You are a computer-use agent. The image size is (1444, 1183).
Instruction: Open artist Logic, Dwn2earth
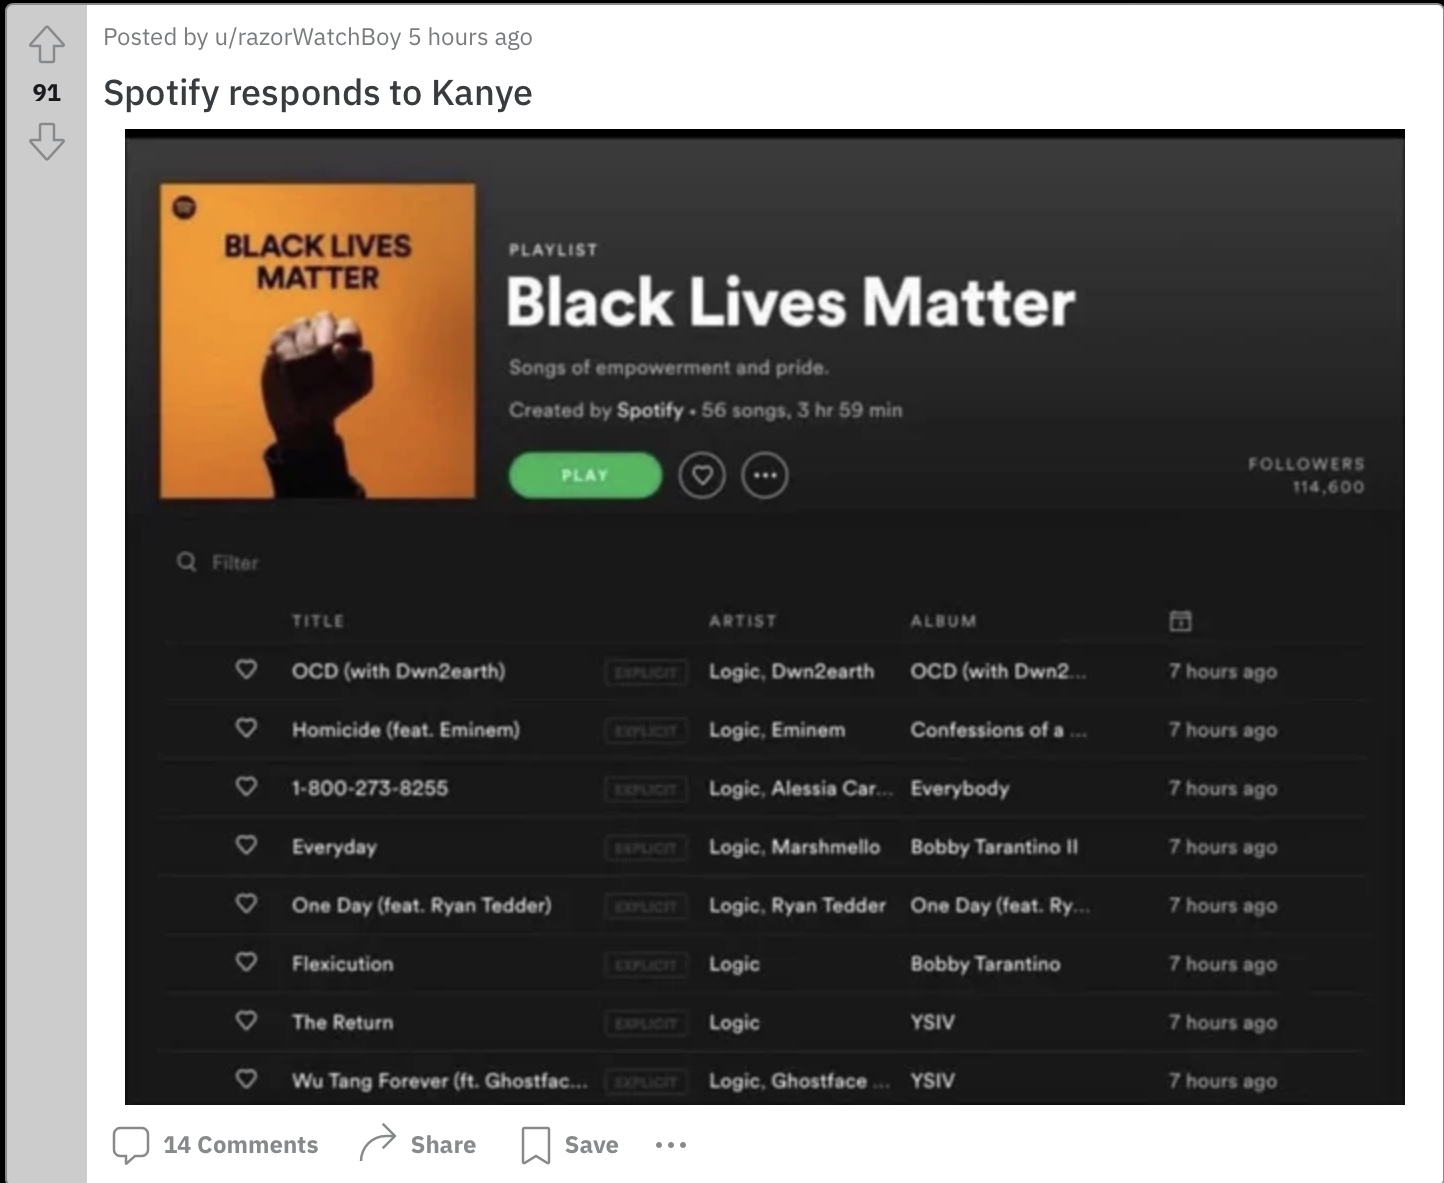point(791,671)
